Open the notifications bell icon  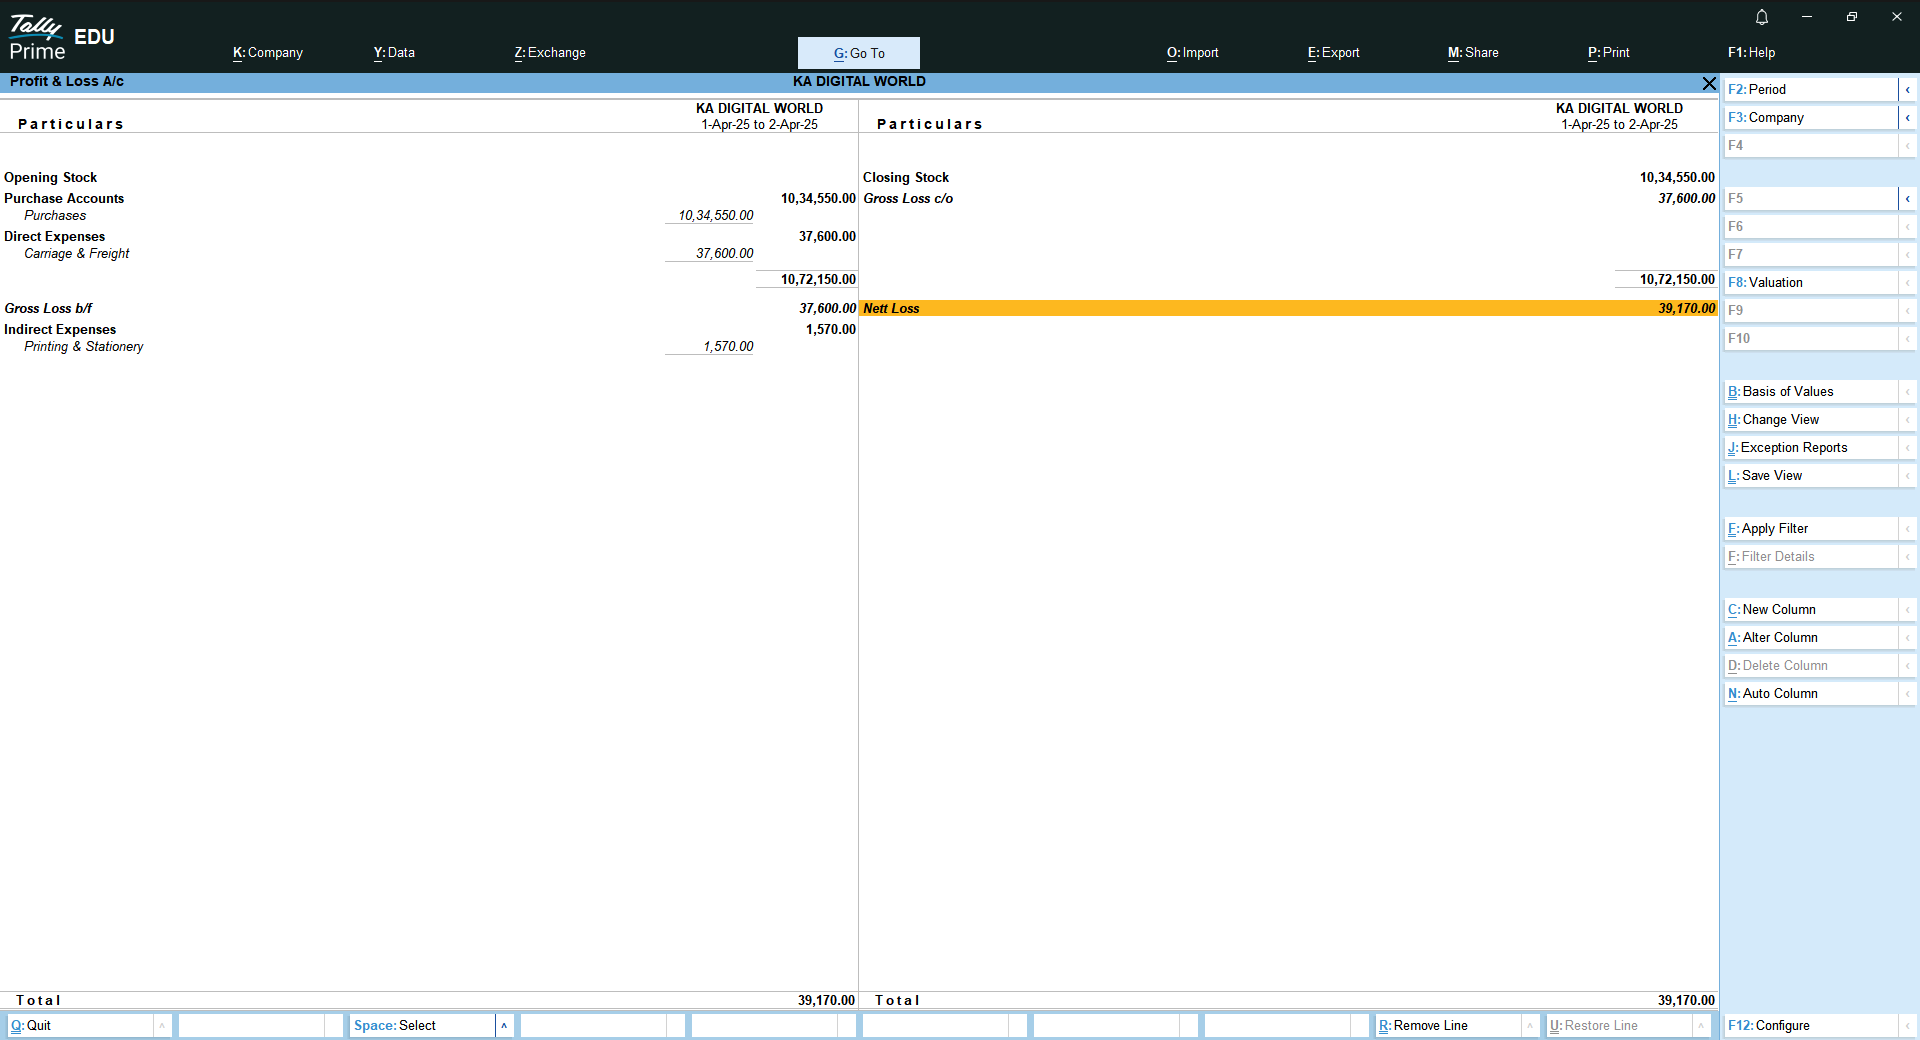click(1762, 17)
